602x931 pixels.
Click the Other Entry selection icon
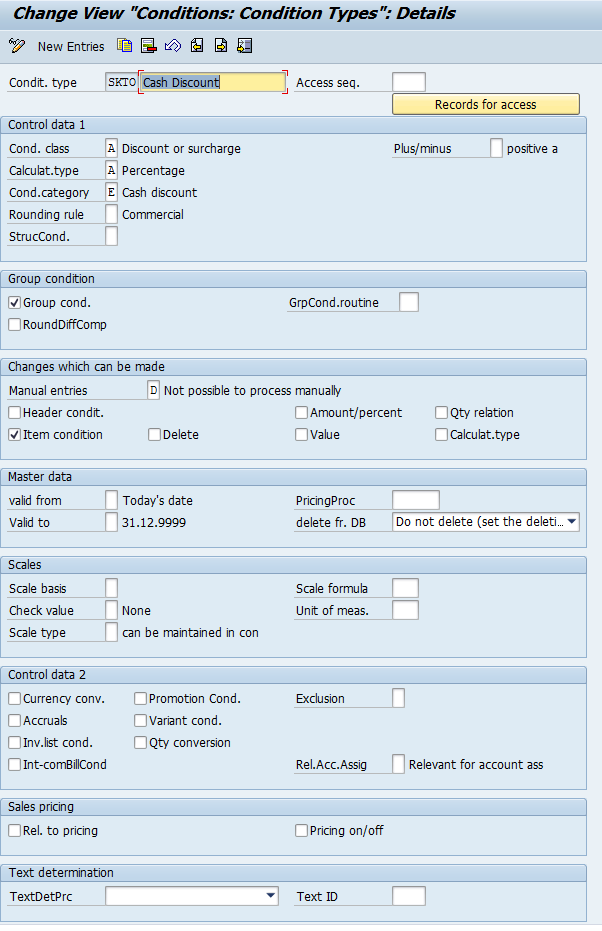245,46
